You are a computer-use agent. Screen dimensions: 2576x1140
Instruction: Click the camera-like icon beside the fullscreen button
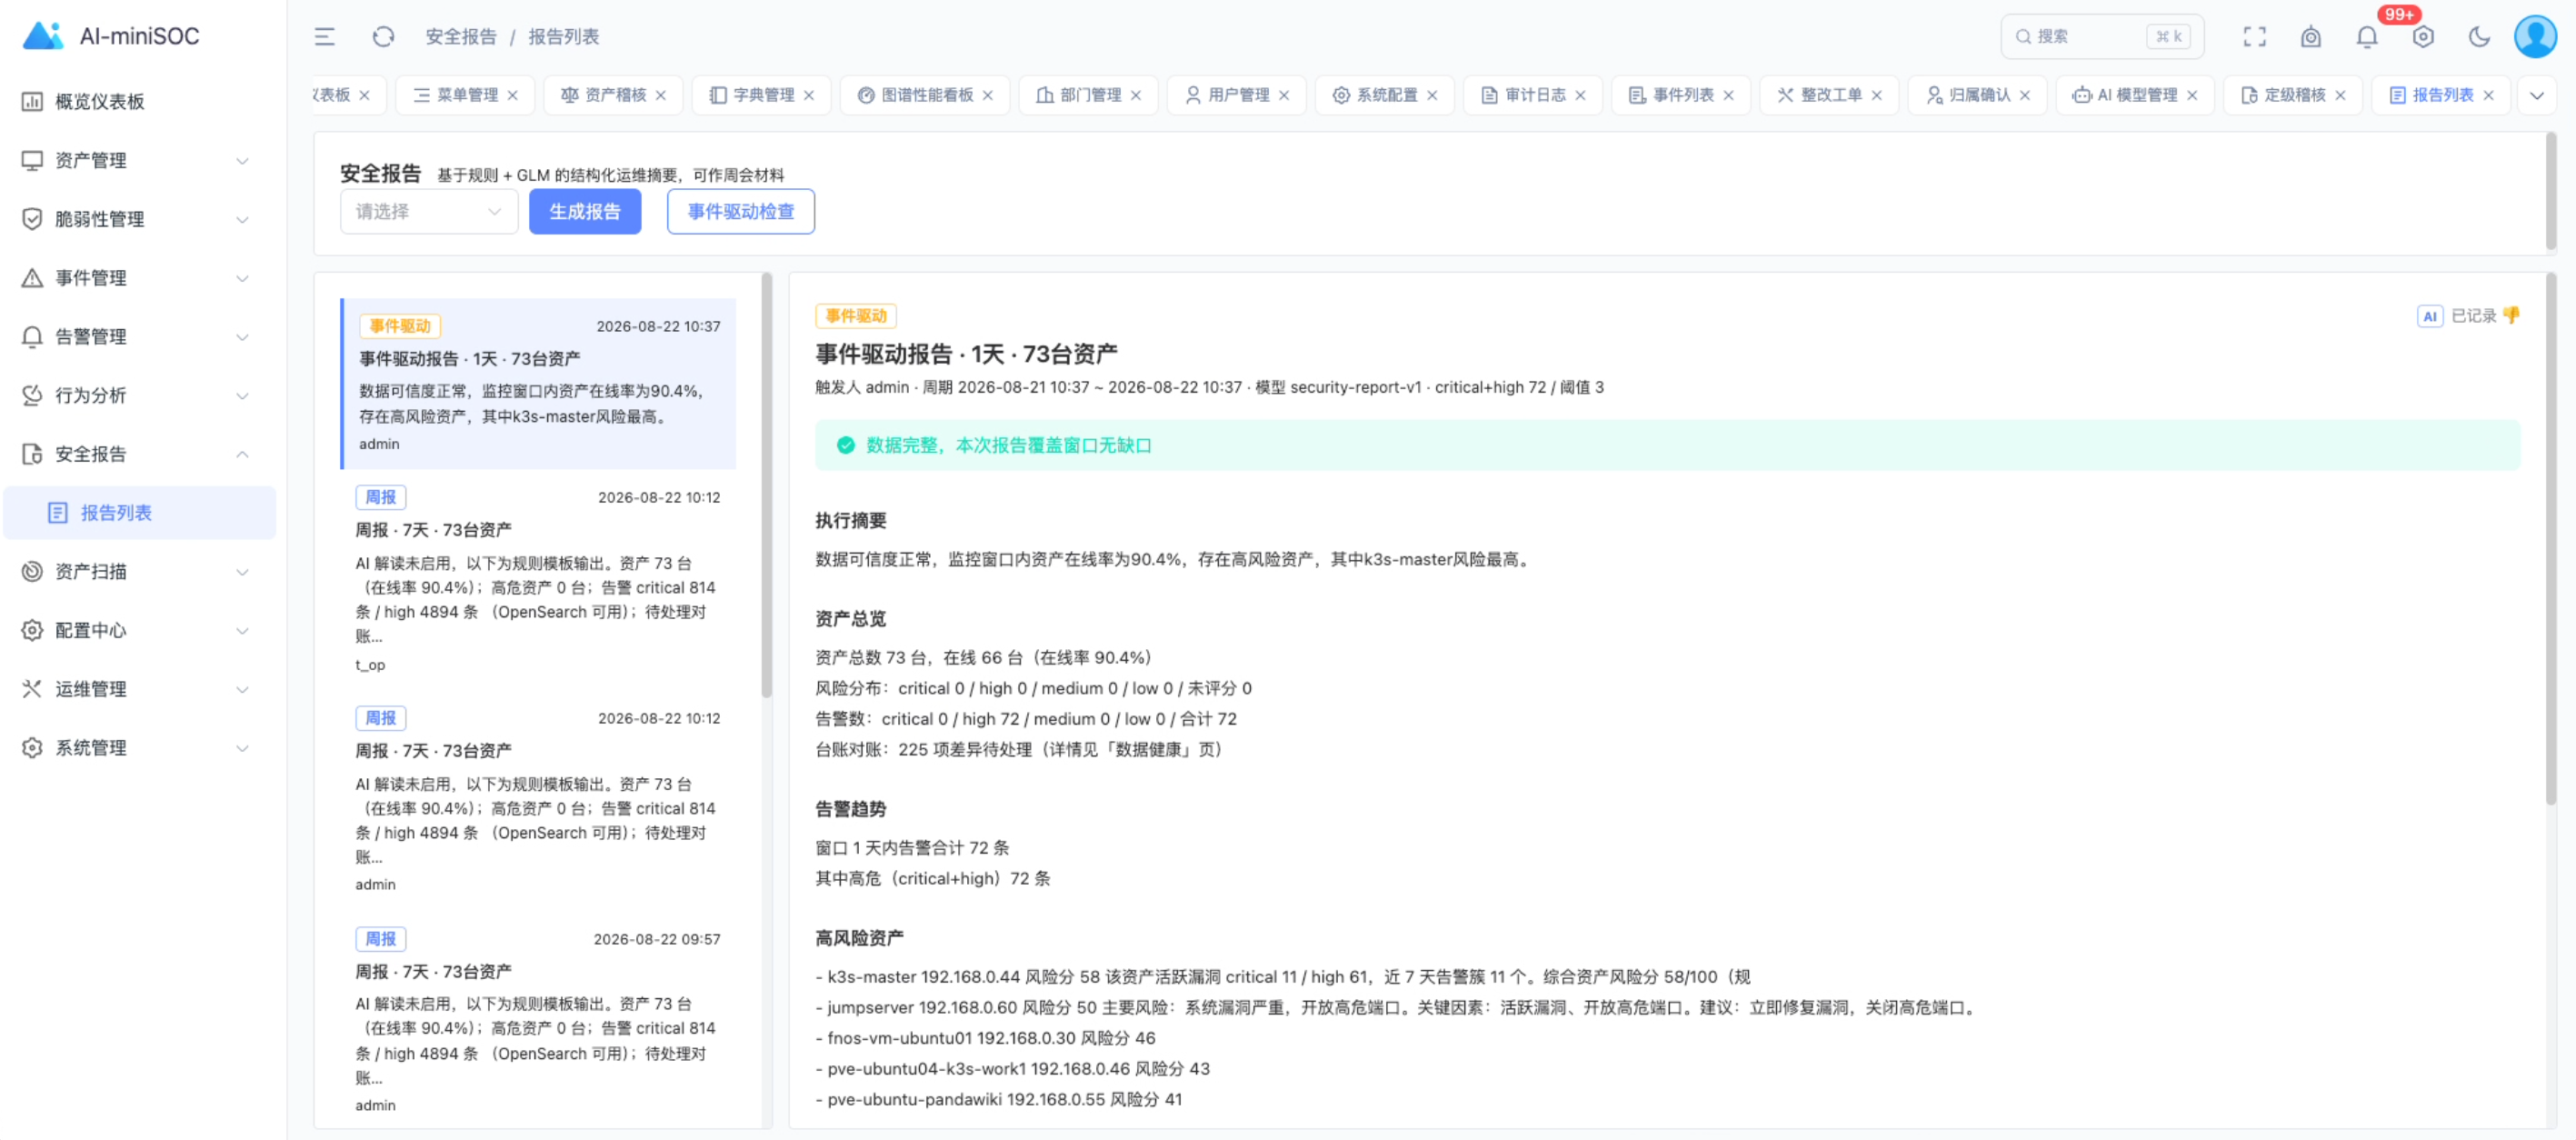tap(2310, 37)
